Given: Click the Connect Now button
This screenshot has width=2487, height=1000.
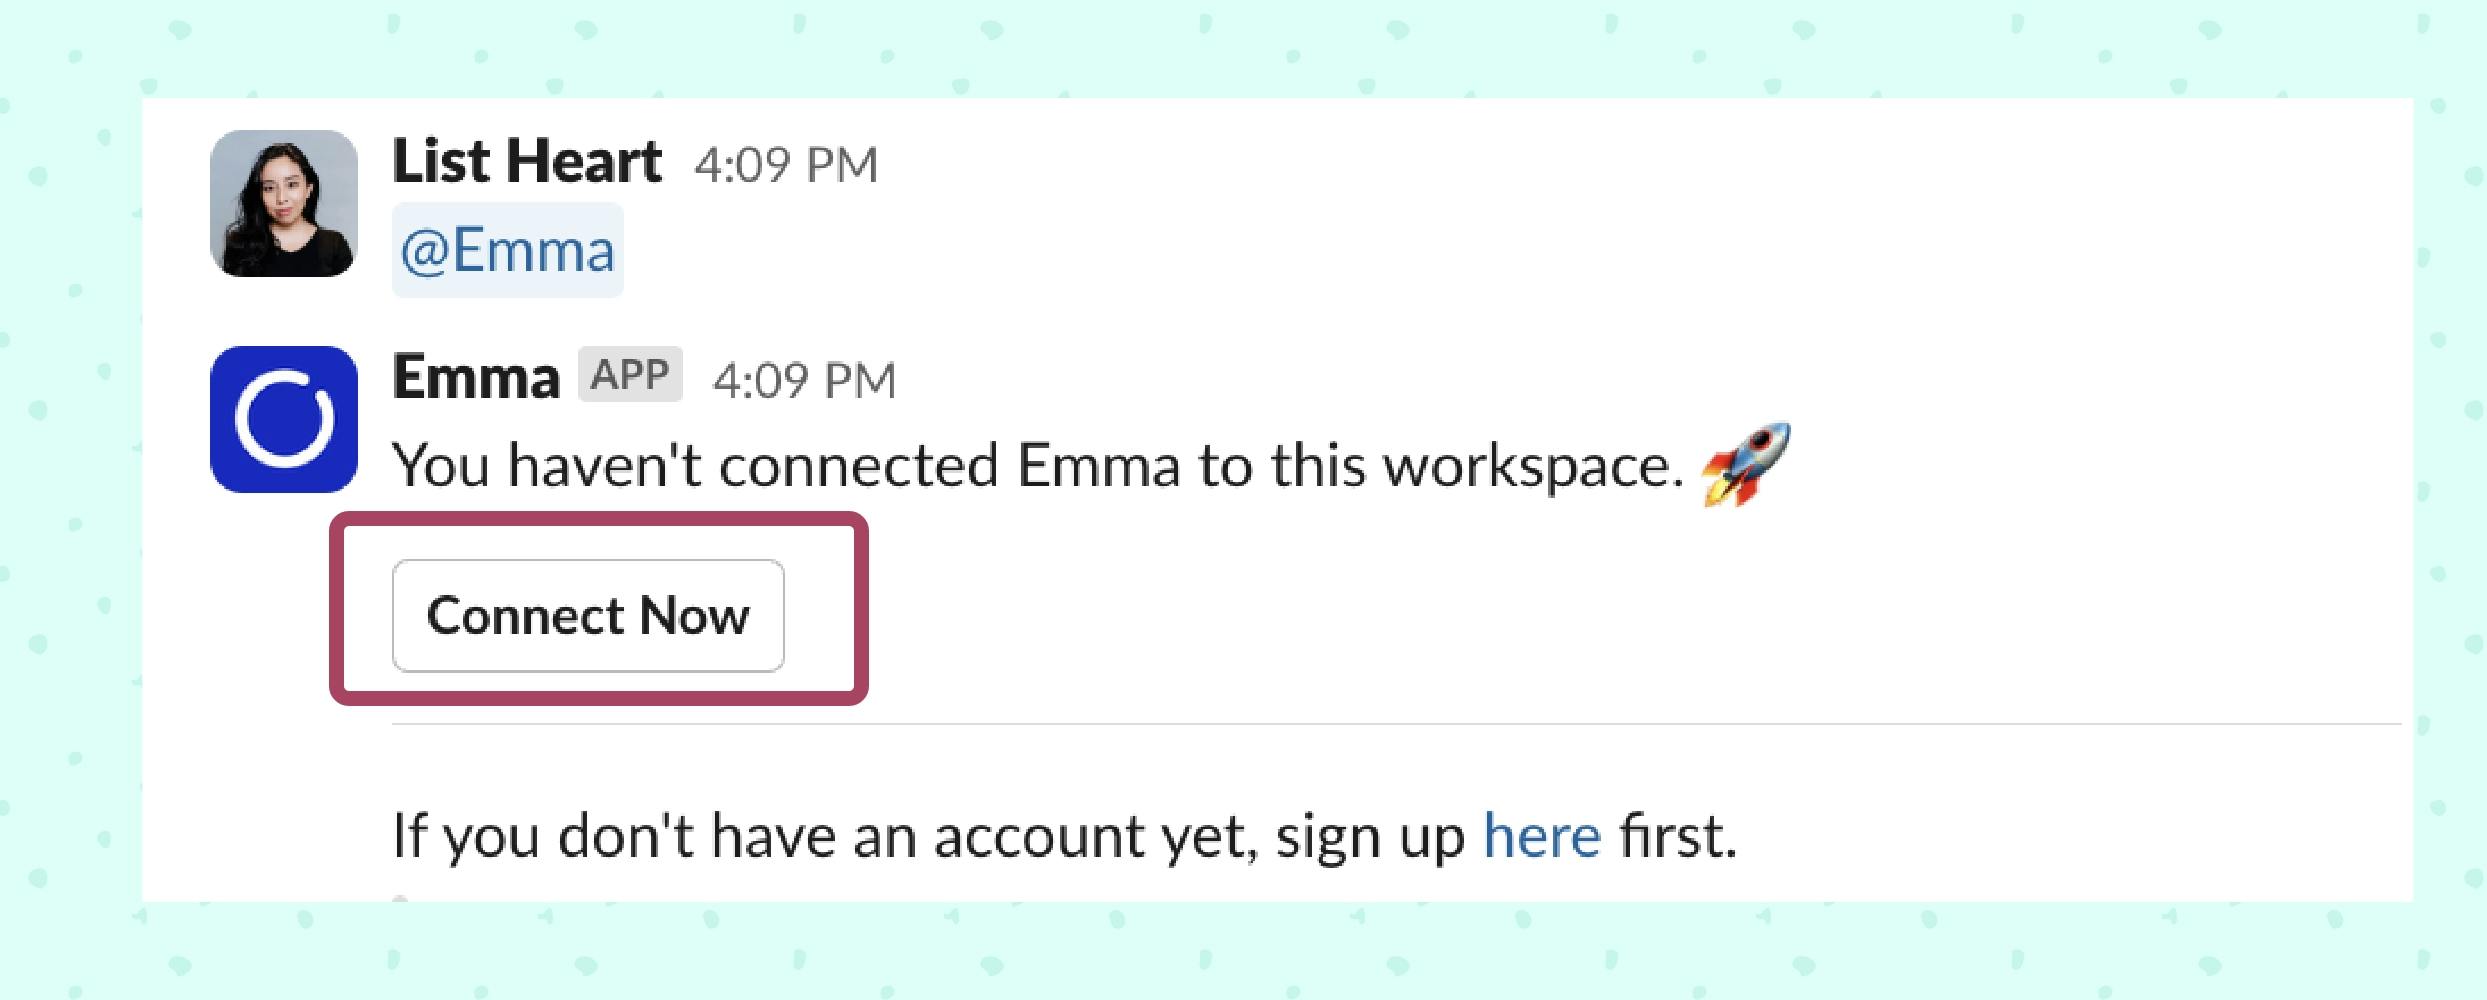Looking at the screenshot, I should (x=588, y=615).
